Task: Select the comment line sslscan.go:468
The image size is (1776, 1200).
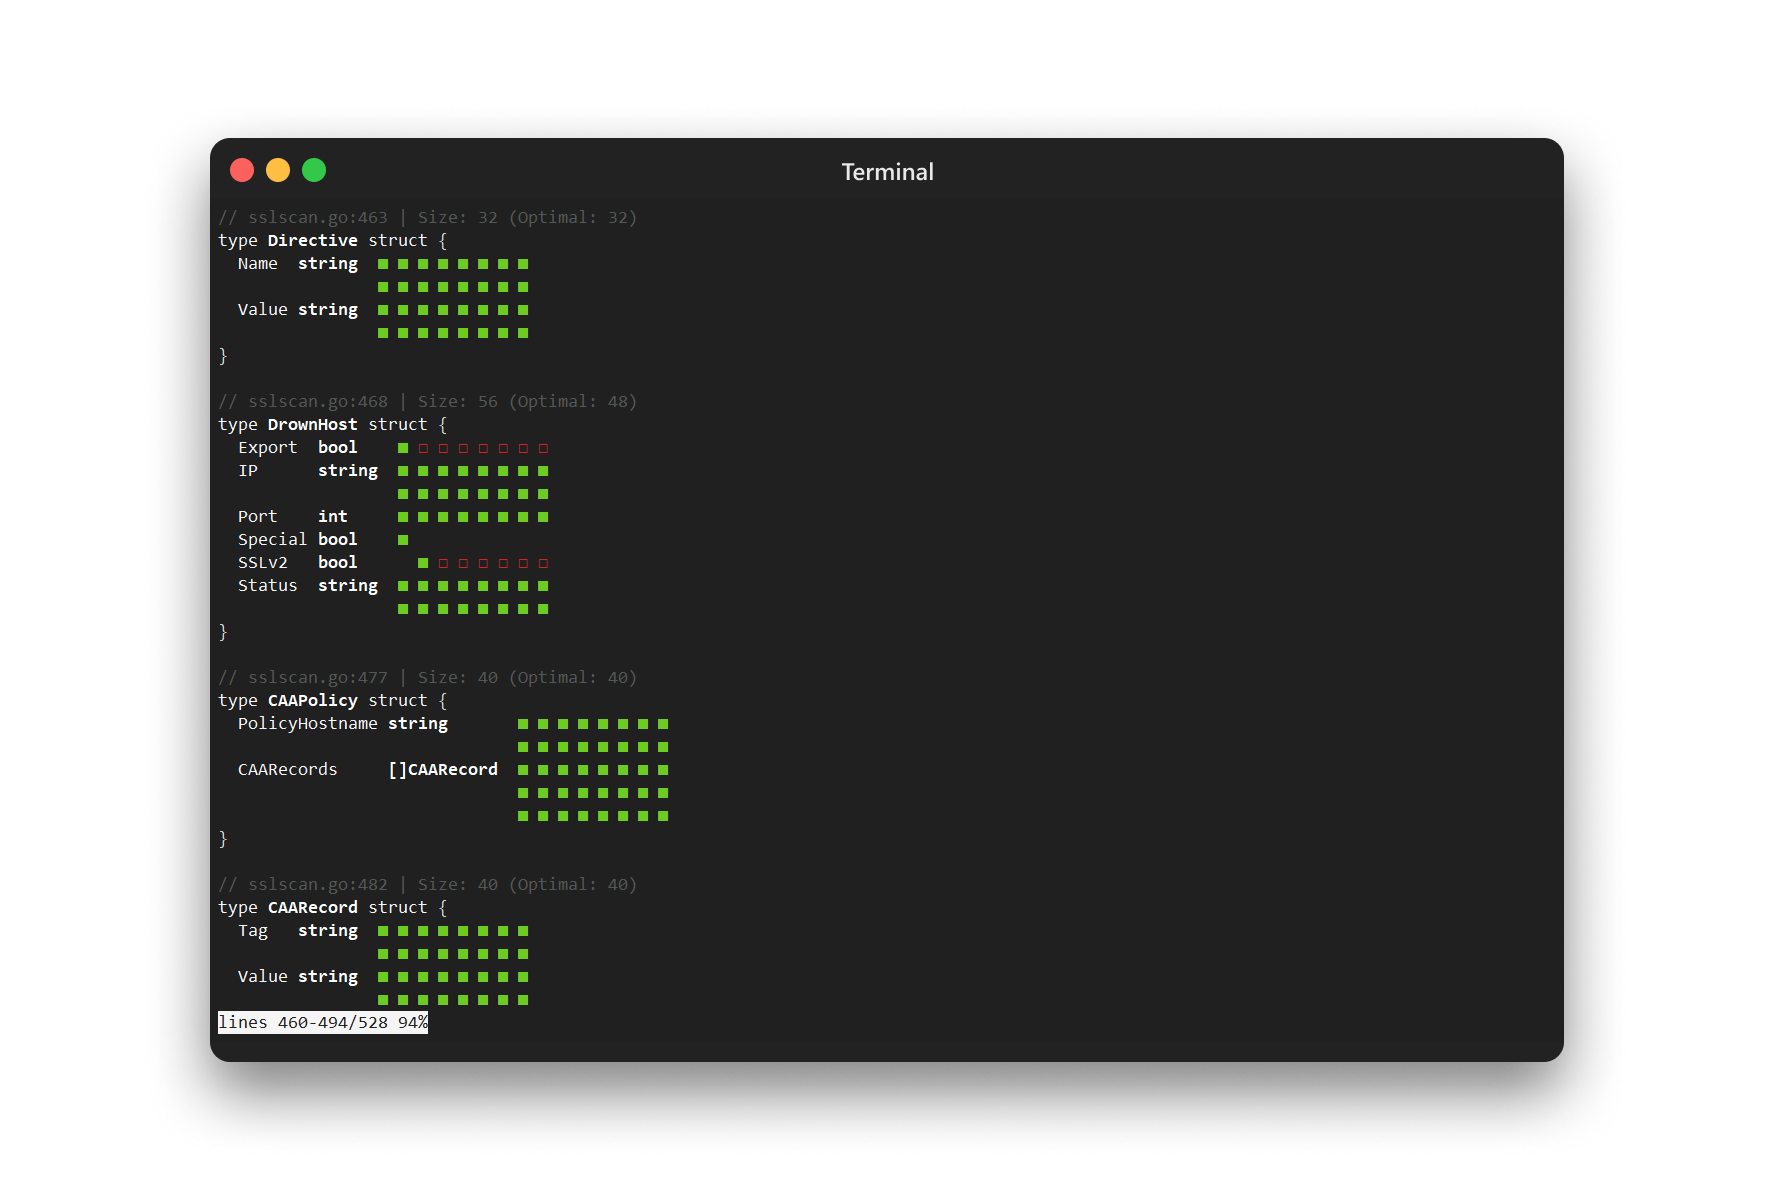Action: [427, 401]
